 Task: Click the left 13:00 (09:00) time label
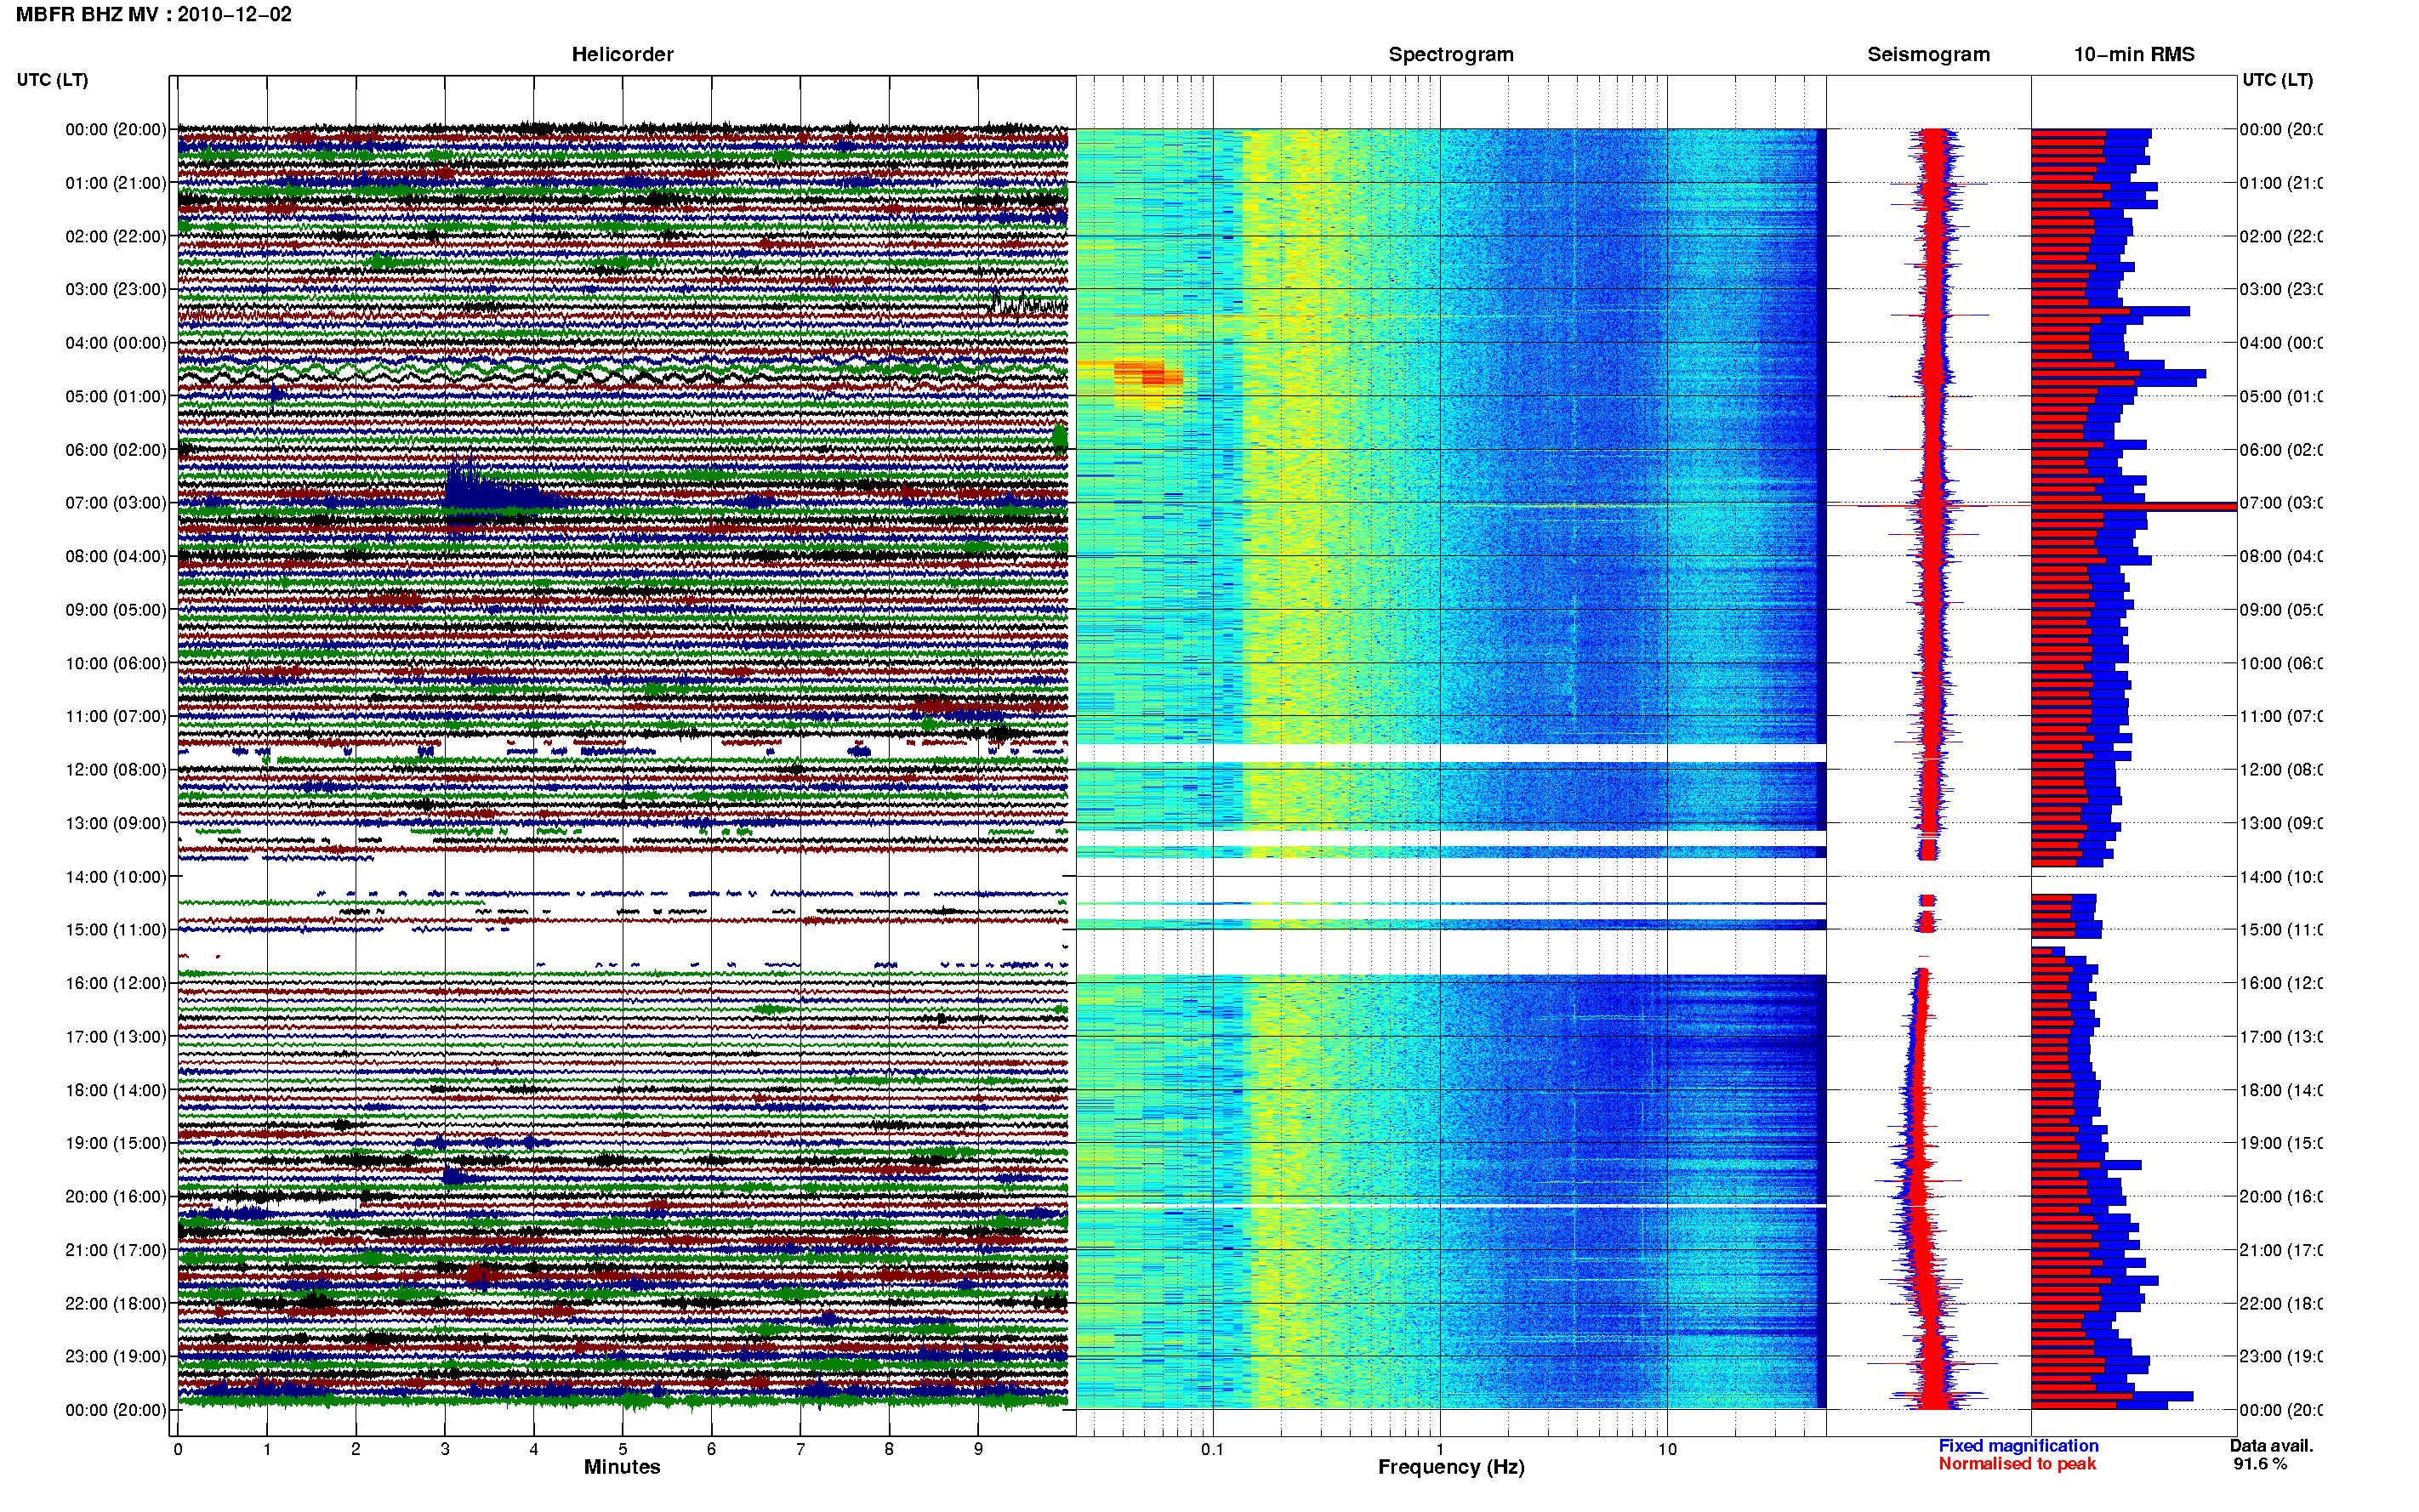click(116, 823)
